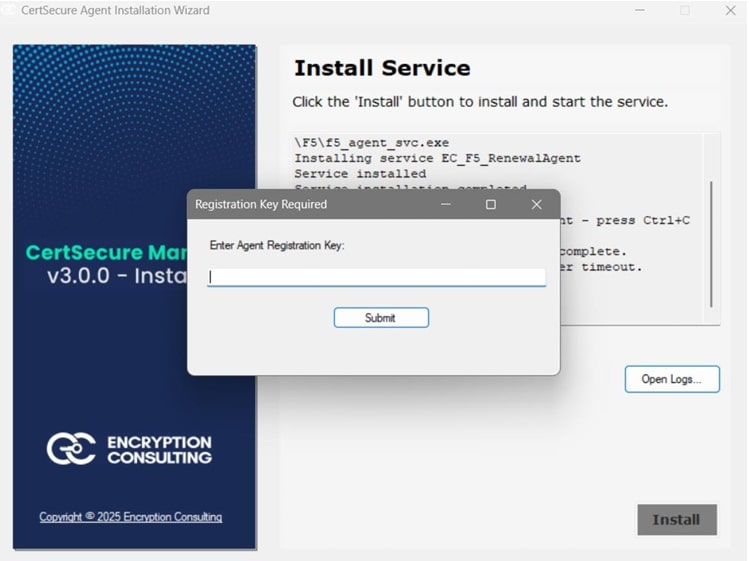749x561 pixels.
Task: Click the 'Registration Key Required' title bar text
Action: tap(261, 205)
